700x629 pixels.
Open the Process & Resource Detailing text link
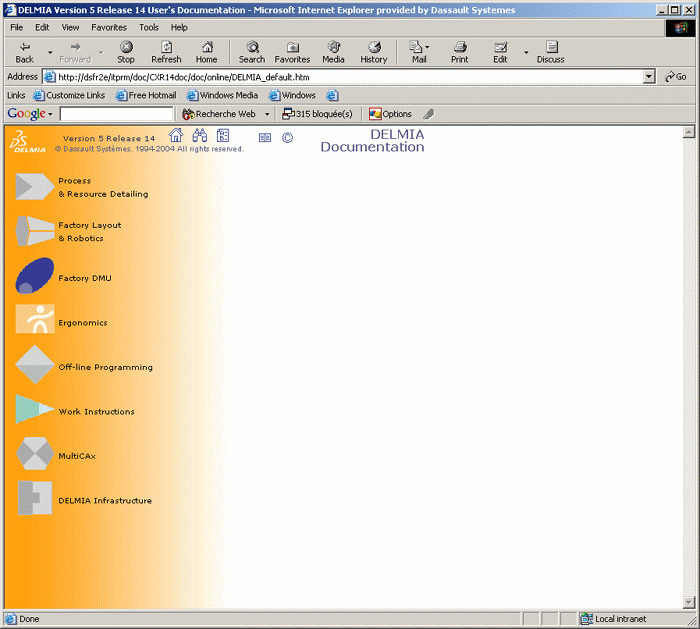pos(103,187)
